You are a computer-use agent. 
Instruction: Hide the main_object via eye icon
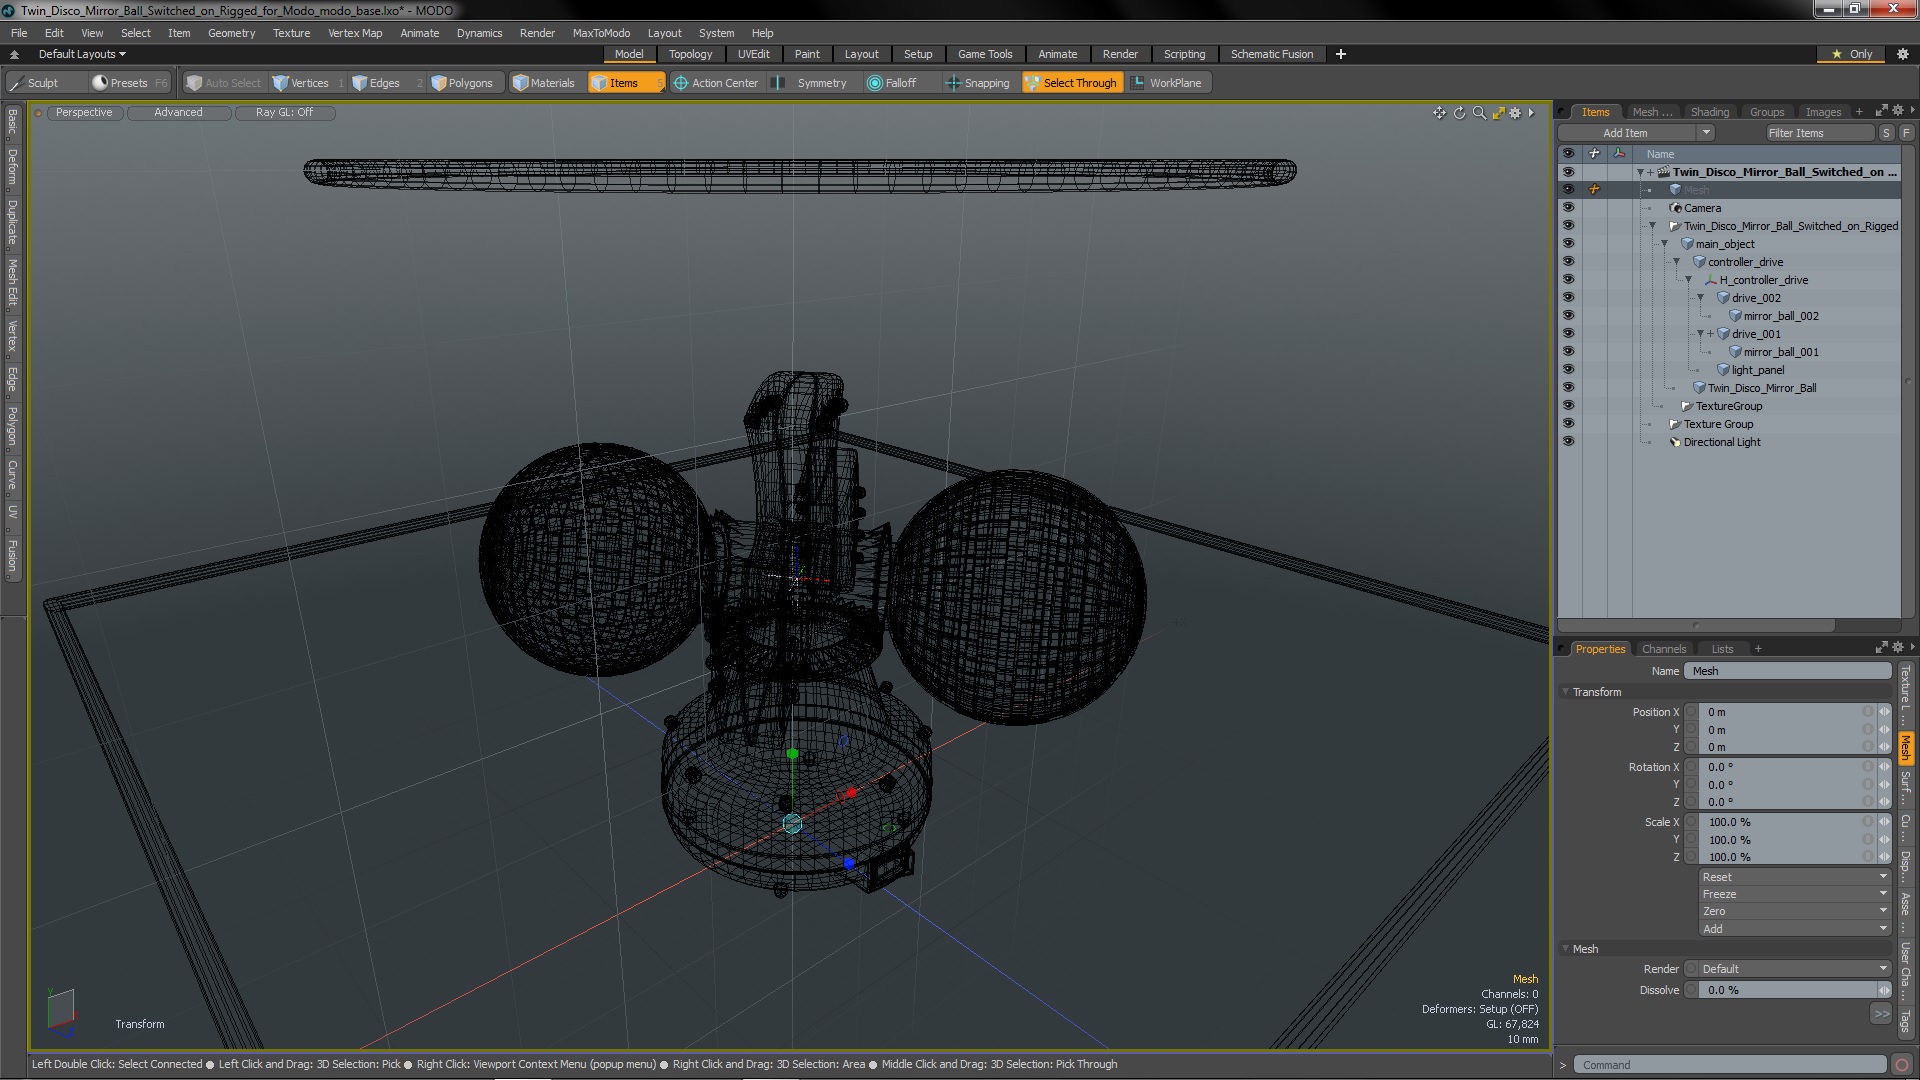pos(1568,244)
